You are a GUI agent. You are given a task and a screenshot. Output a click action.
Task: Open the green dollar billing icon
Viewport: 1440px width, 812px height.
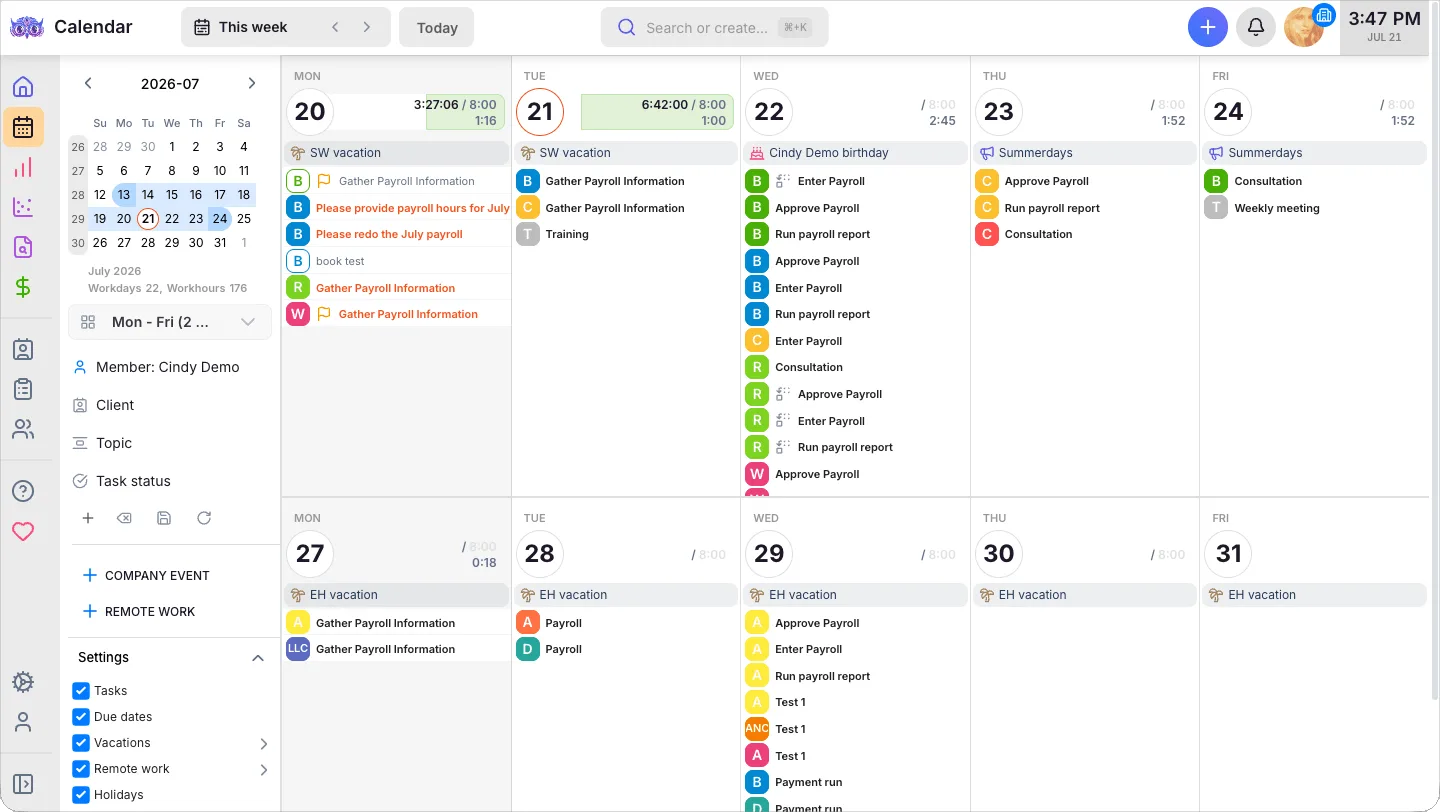coord(23,287)
